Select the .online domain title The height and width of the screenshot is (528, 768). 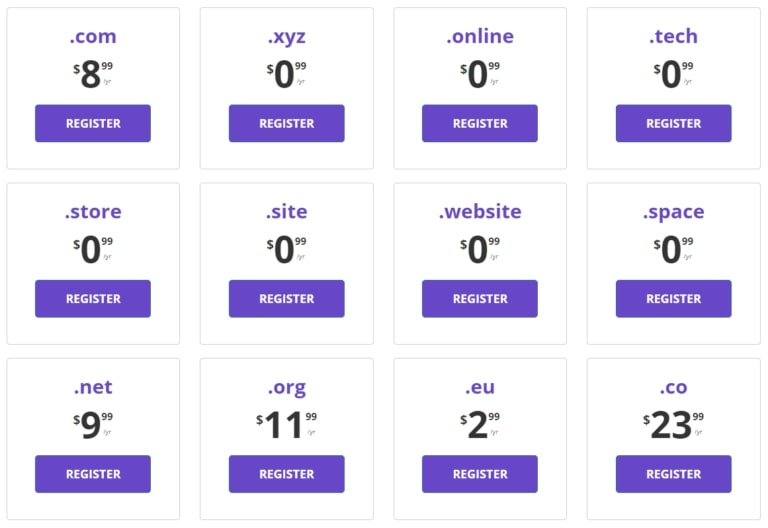(x=480, y=36)
